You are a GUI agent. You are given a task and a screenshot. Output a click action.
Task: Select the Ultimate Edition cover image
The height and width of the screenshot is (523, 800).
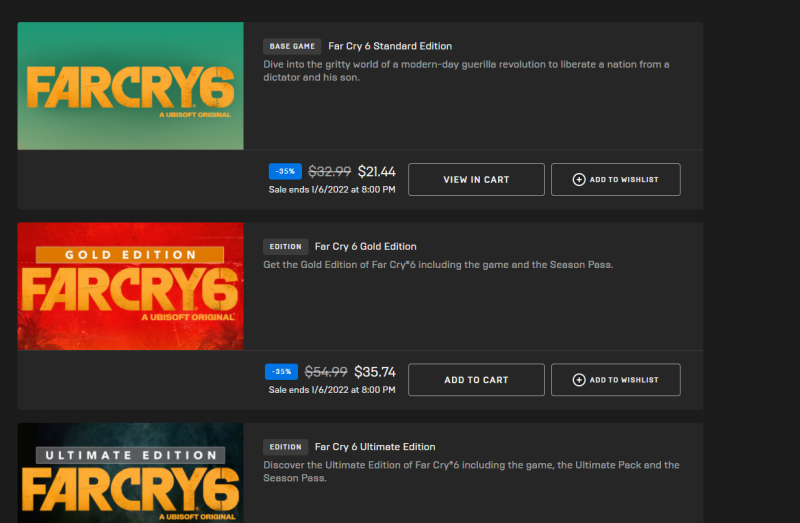[130, 473]
